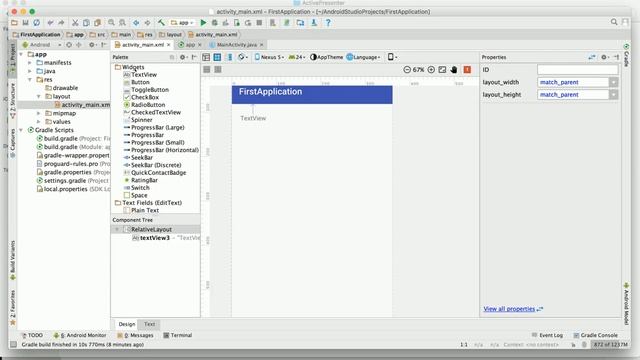
Task: Redo the last action
Action: [x=61, y=23]
